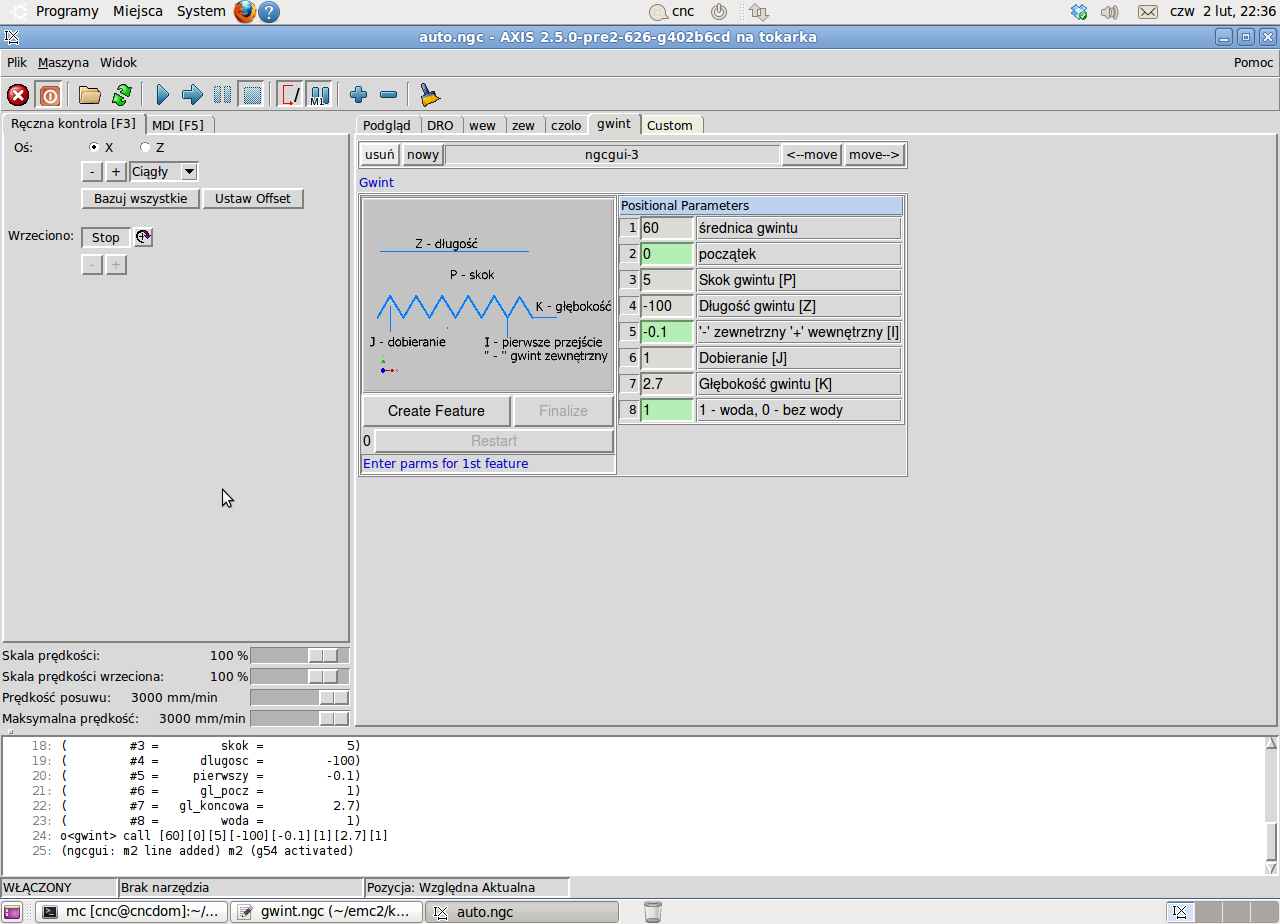Switch to the zew tab
This screenshot has width=1280, height=924.
point(523,125)
